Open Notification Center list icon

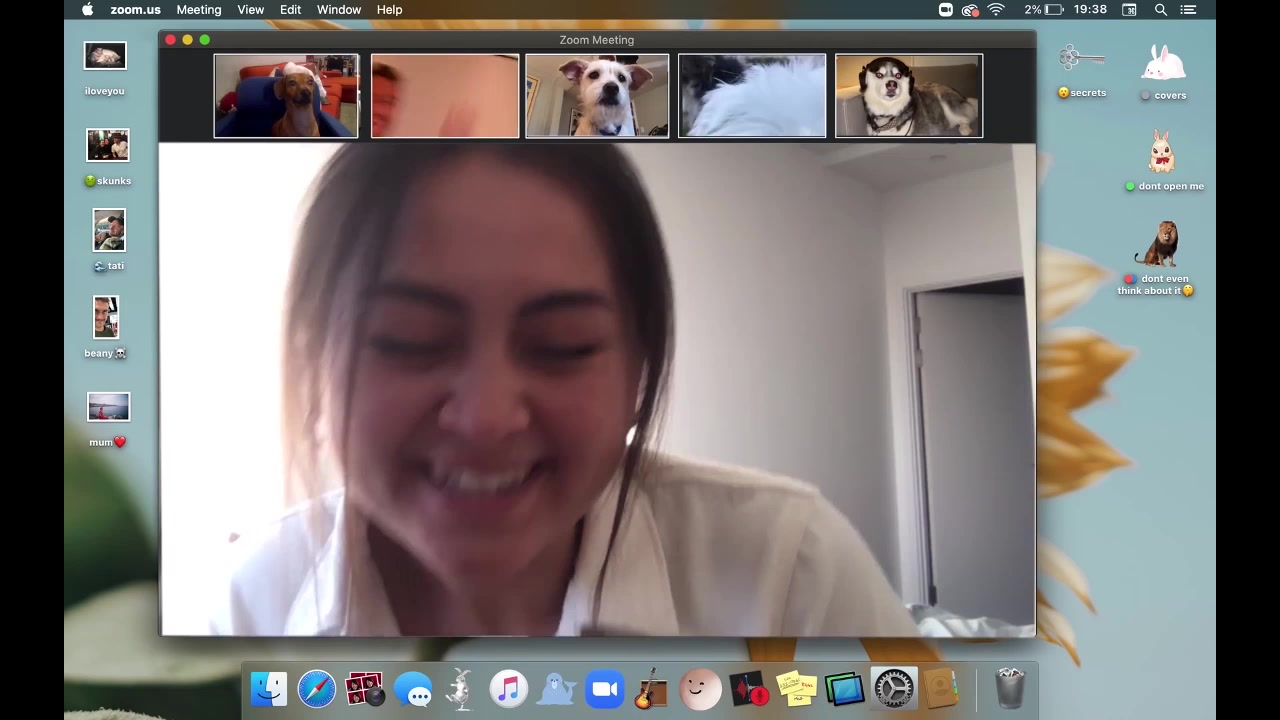[1189, 10]
